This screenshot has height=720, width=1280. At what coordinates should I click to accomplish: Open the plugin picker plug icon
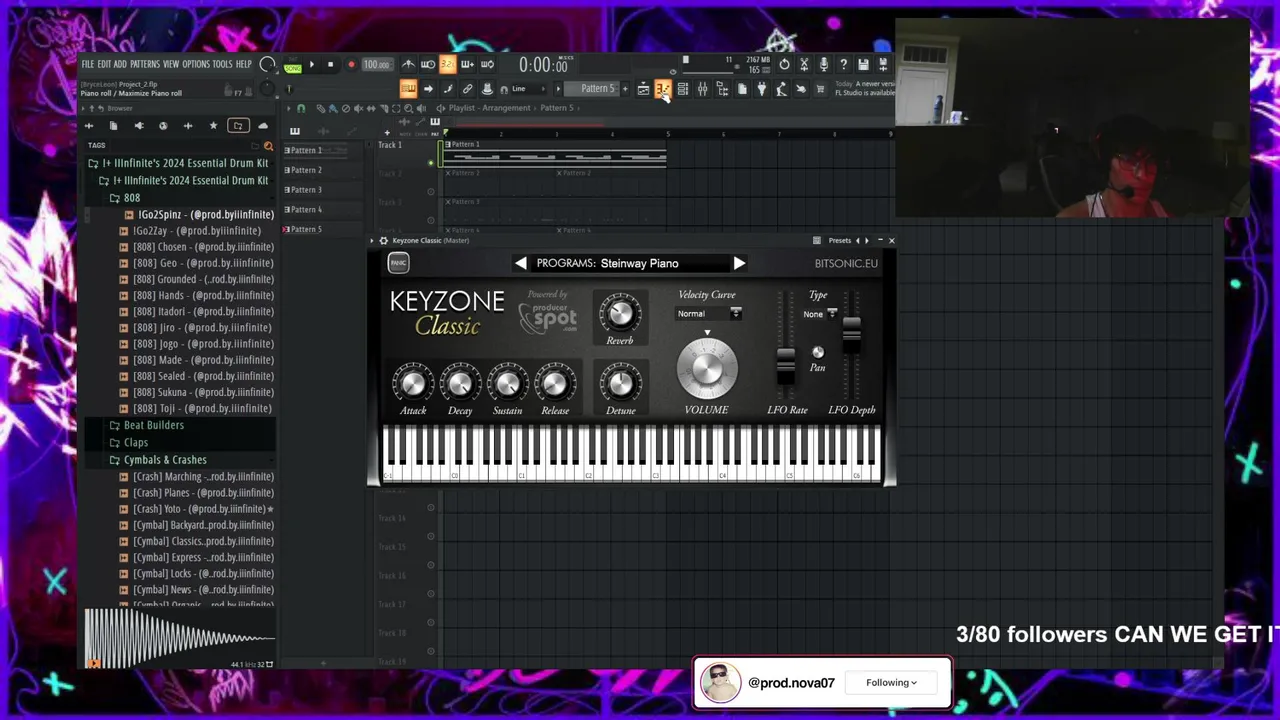761,90
